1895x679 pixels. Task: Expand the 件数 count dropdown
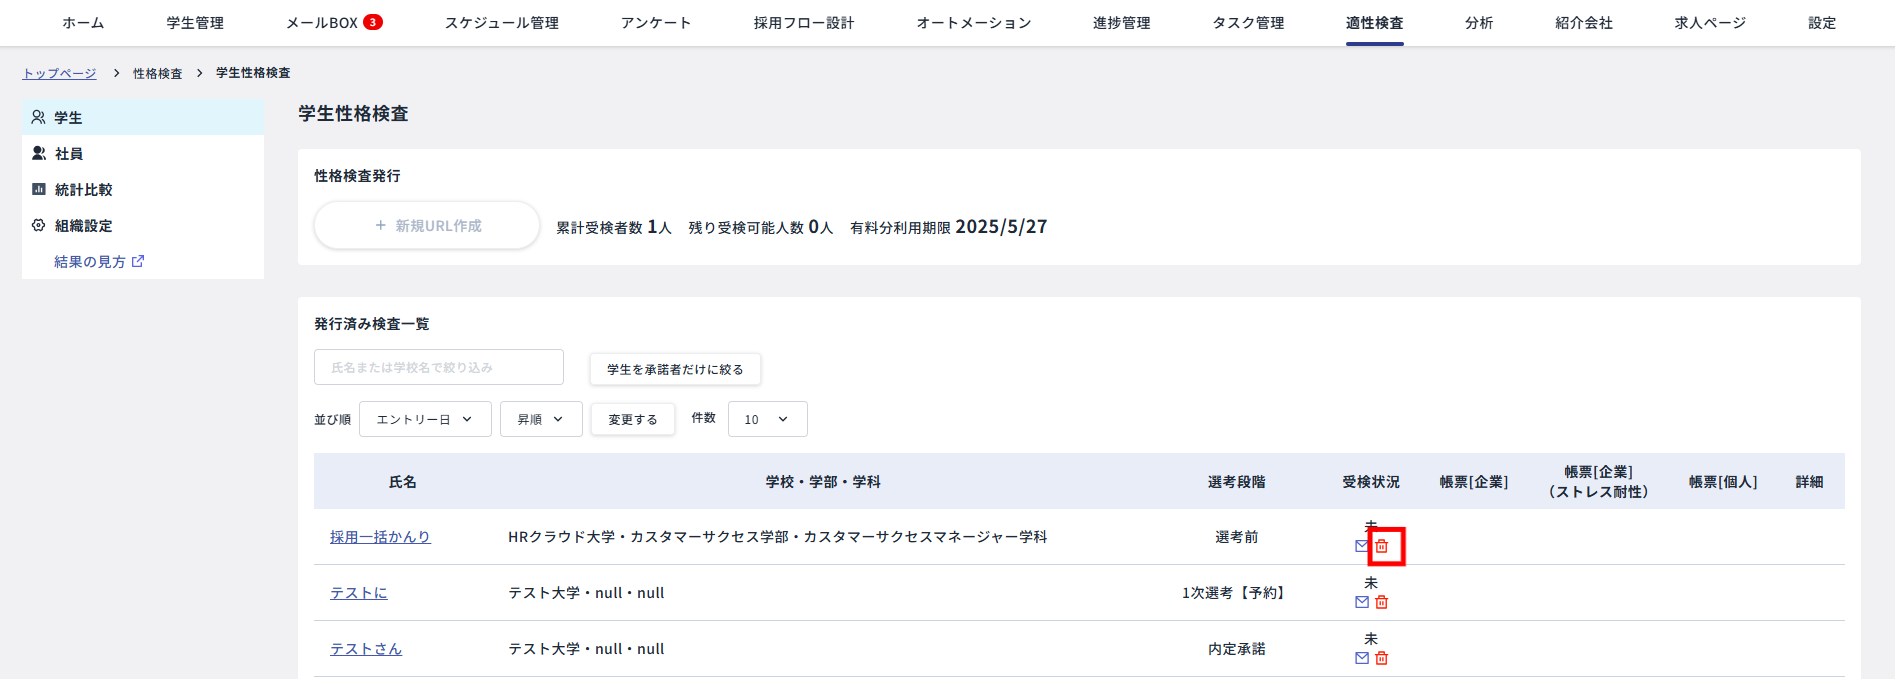pos(766,419)
